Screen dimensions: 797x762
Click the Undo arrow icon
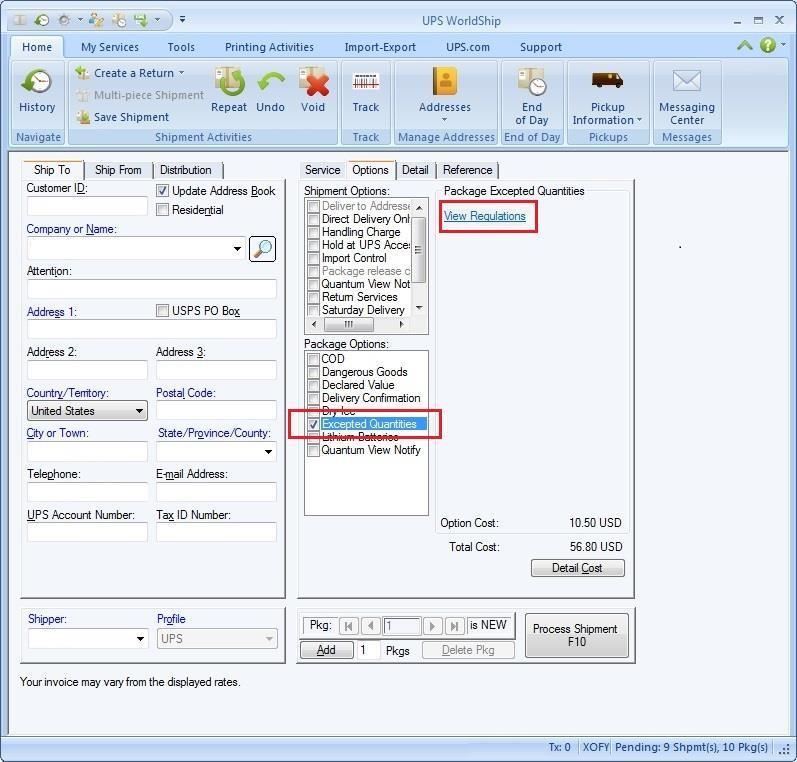pyautogui.click(x=270, y=82)
